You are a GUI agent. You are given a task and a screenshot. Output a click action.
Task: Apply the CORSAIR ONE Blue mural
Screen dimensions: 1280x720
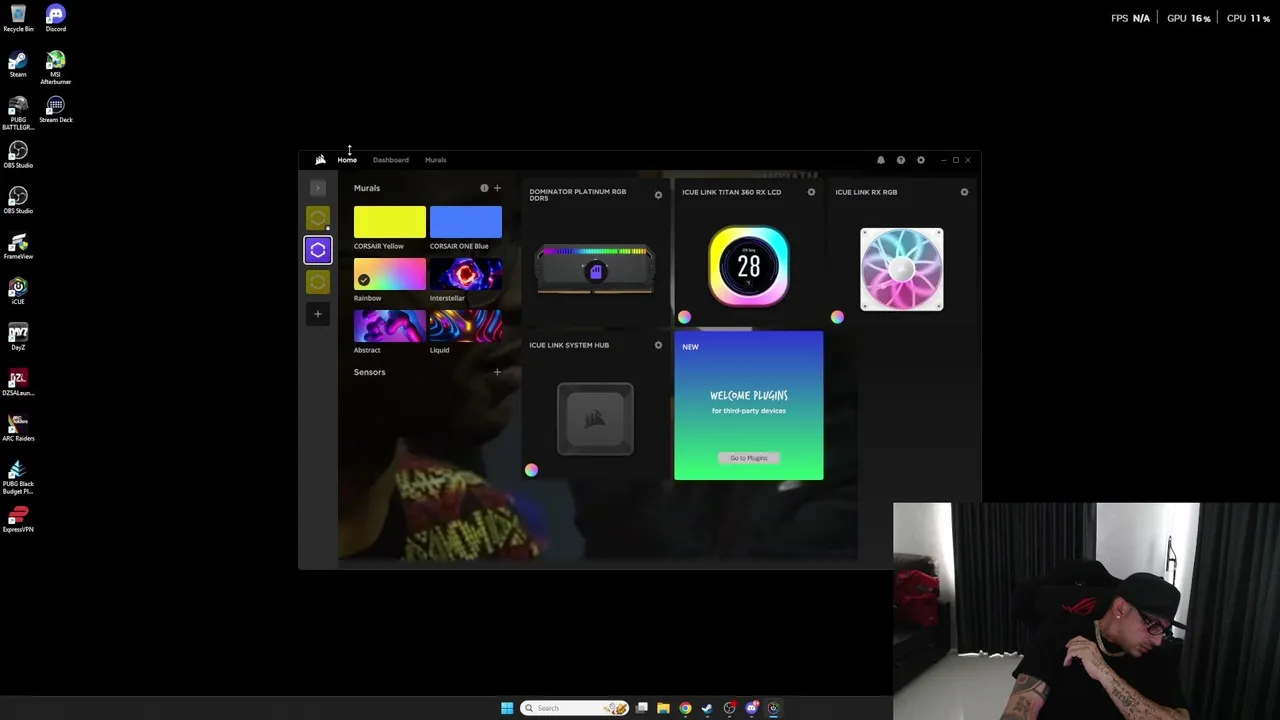tap(465, 222)
